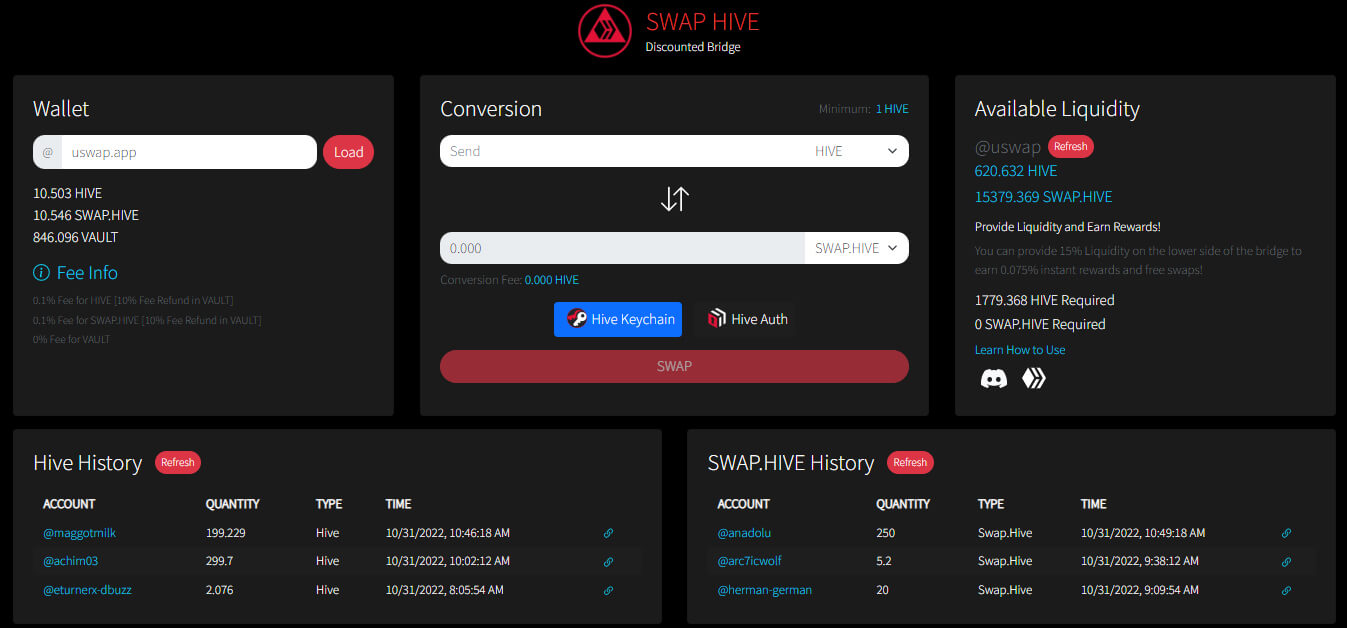
Task: Click the 846.096 VAULT wallet balance
Action: 76,237
